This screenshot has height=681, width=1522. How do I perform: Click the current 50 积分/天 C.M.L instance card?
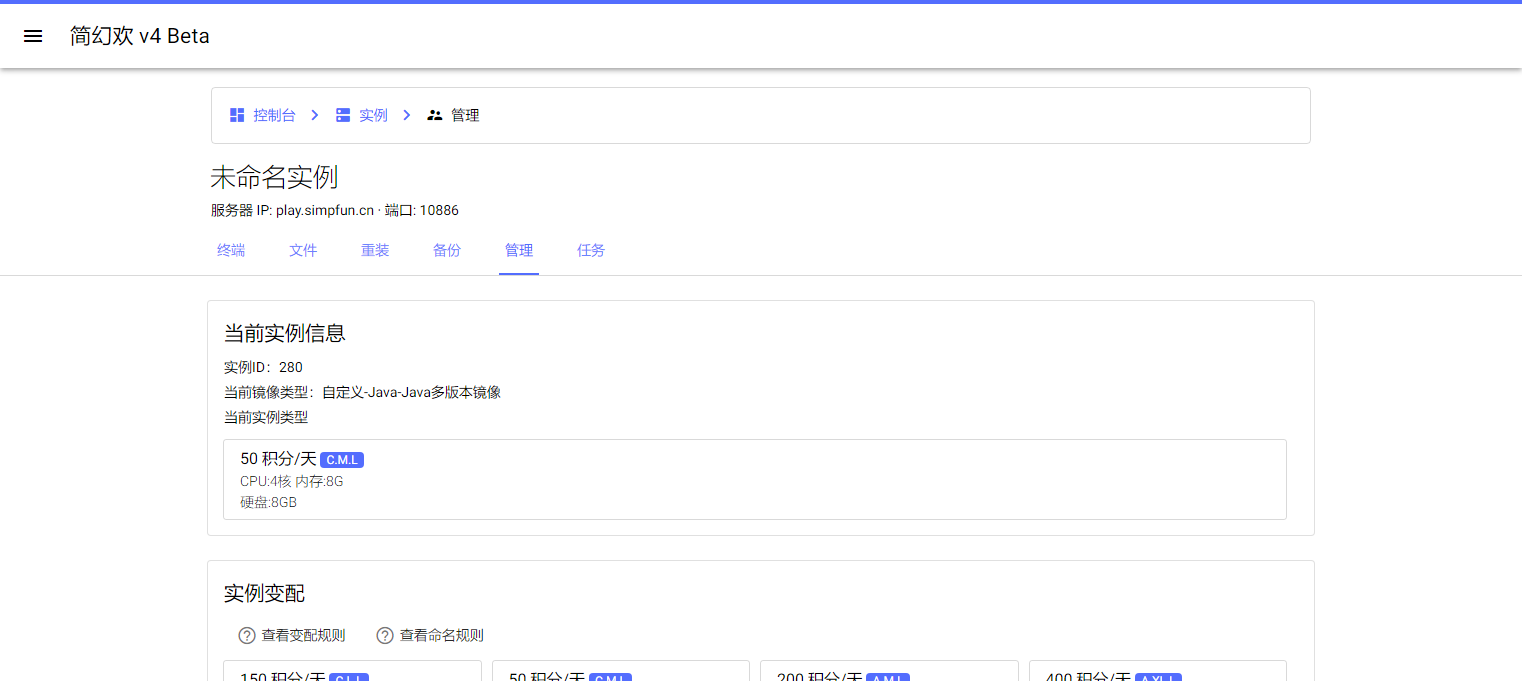(x=754, y=479)
